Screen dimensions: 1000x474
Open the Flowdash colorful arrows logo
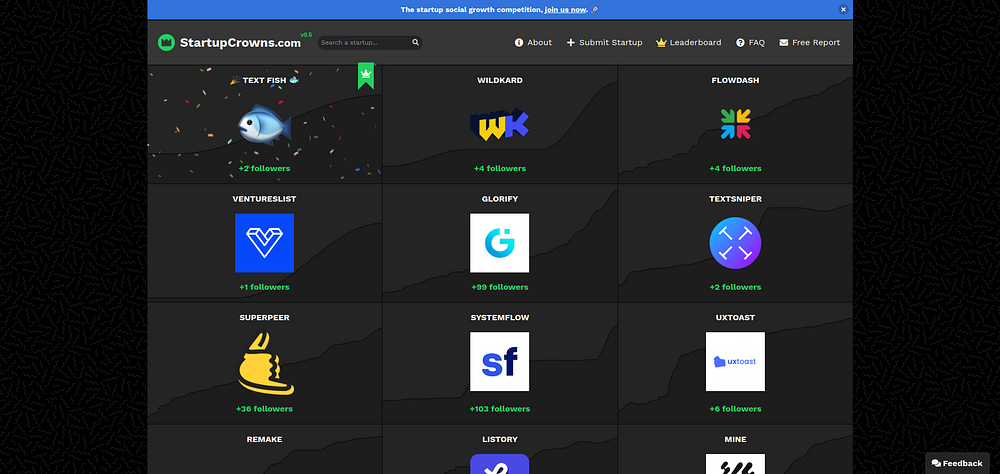735,124
